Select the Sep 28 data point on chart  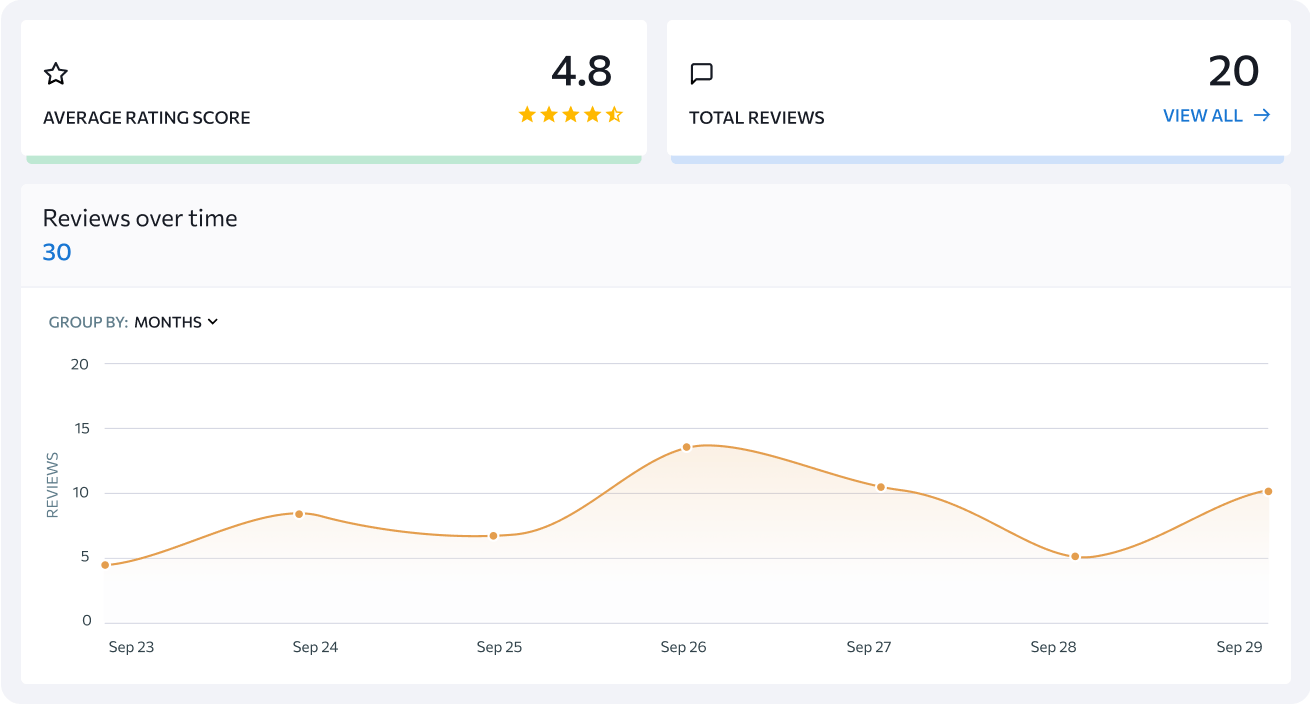pos(1075,556)
